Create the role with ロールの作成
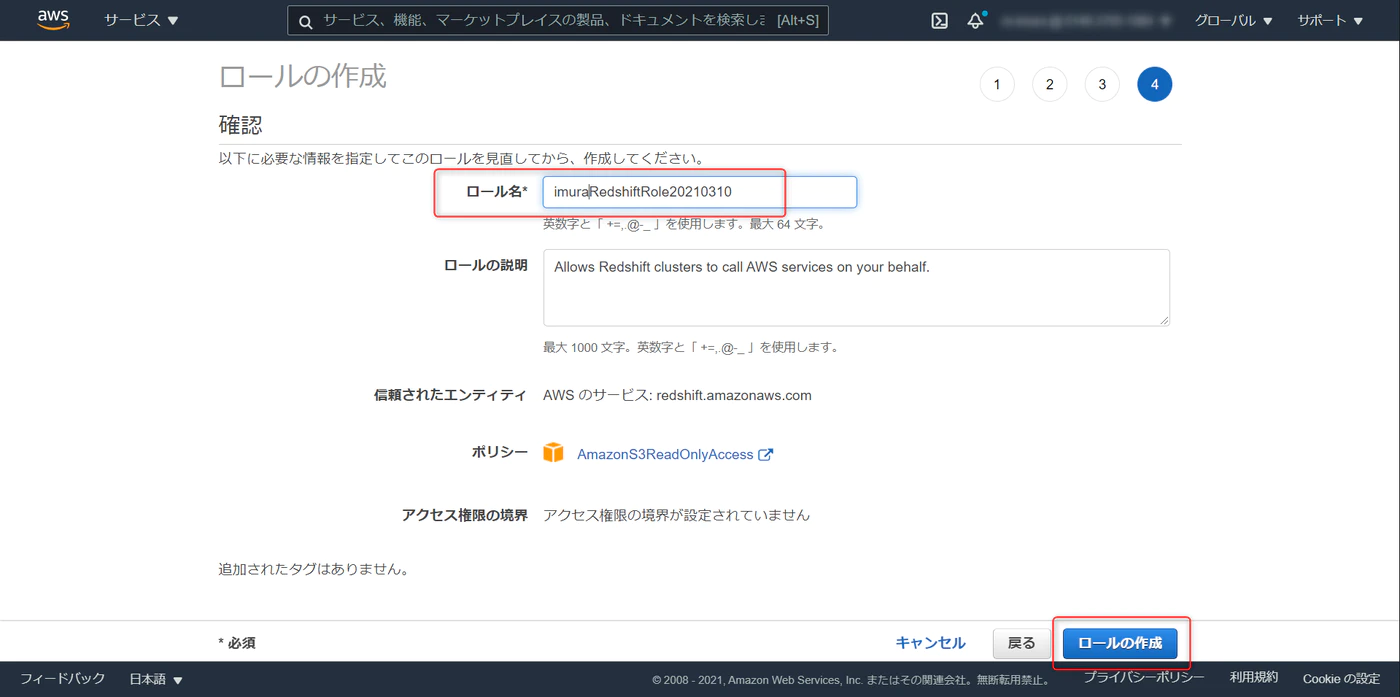The width and height of the screenshot is (1400, 697). [1120, 643]
